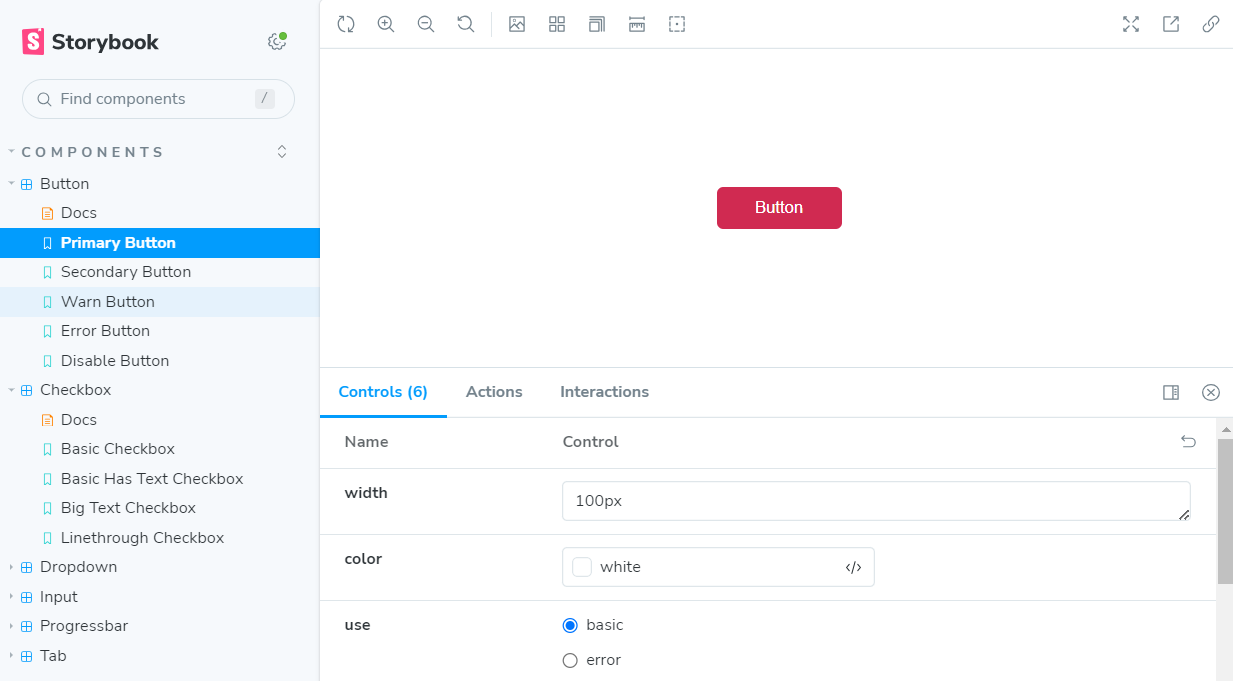Viewport: 1233px width, 681px height.
Task: Switch to the Actions tab
Action: [x=494, y=392]
